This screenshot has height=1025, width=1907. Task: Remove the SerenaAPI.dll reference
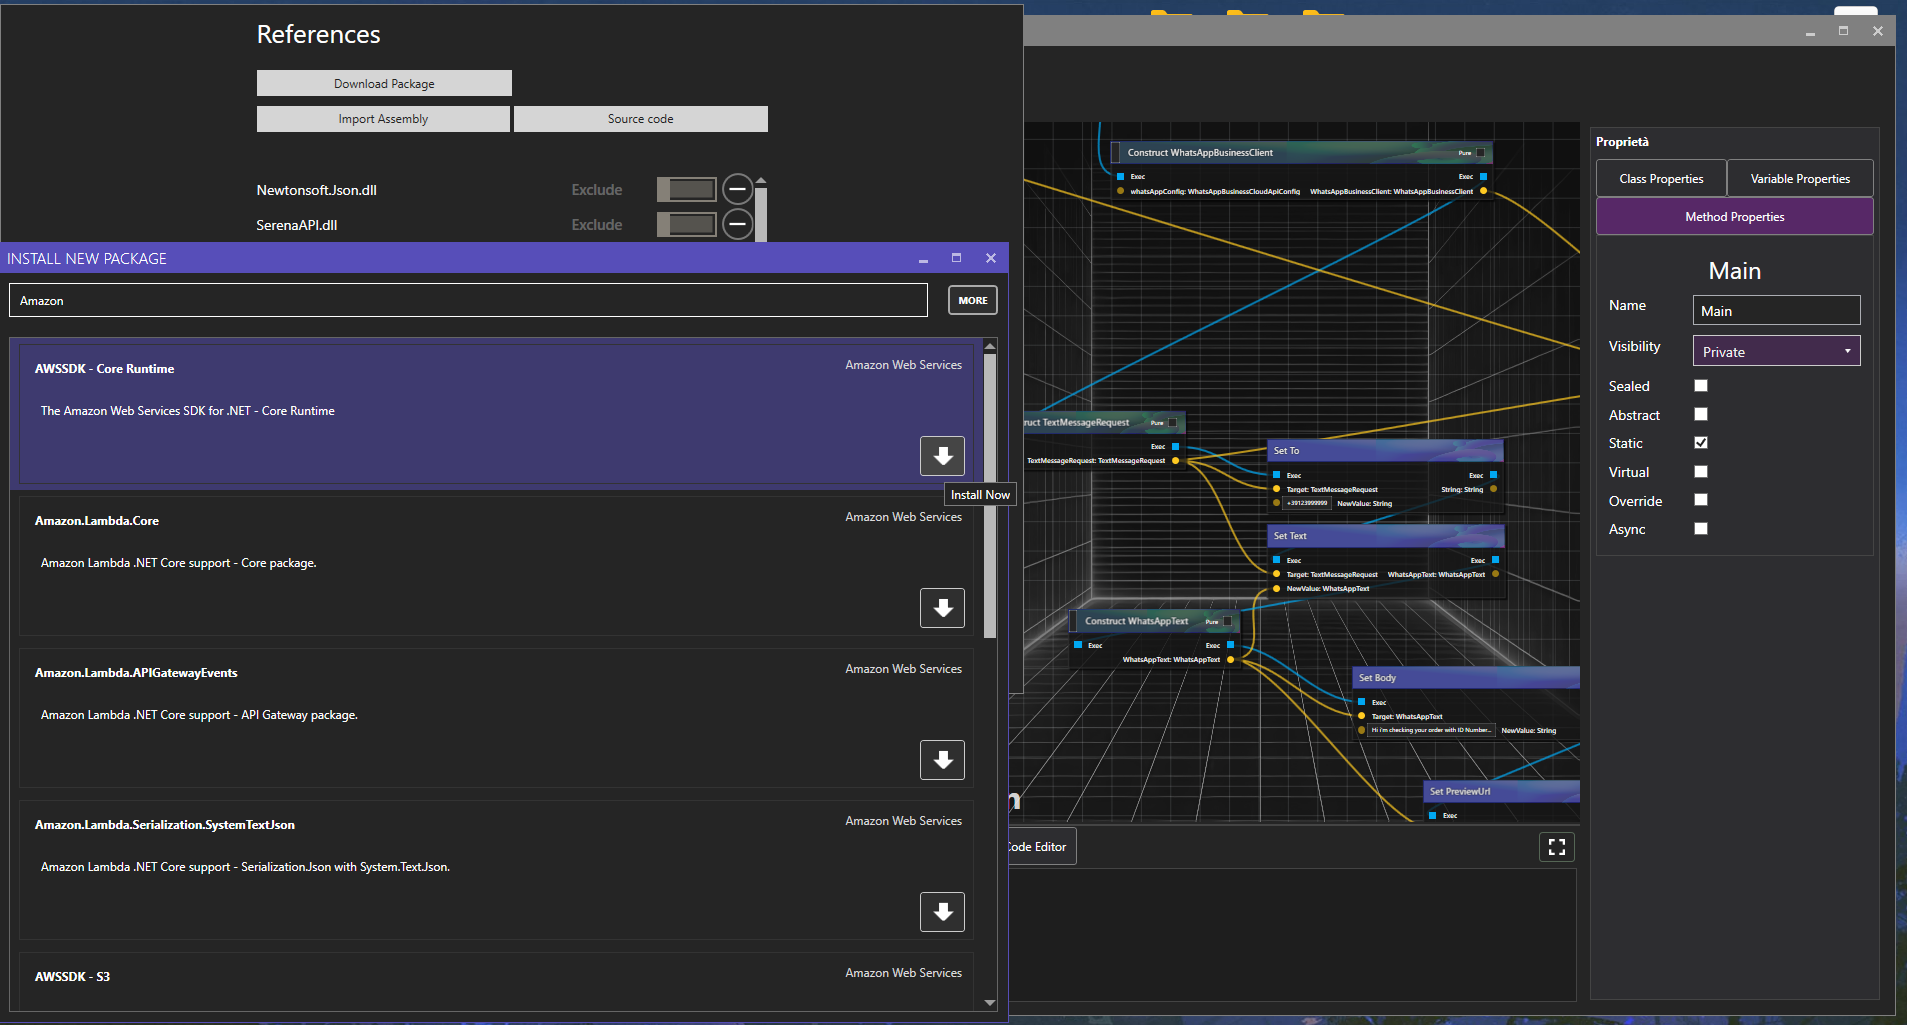[x=738, y=225]
